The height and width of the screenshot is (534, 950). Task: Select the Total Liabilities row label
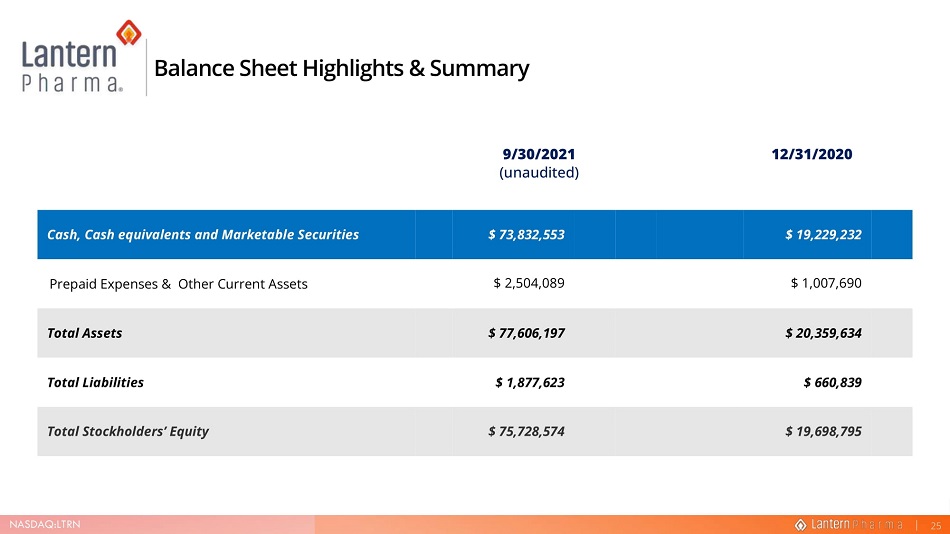tap(95, 382)
